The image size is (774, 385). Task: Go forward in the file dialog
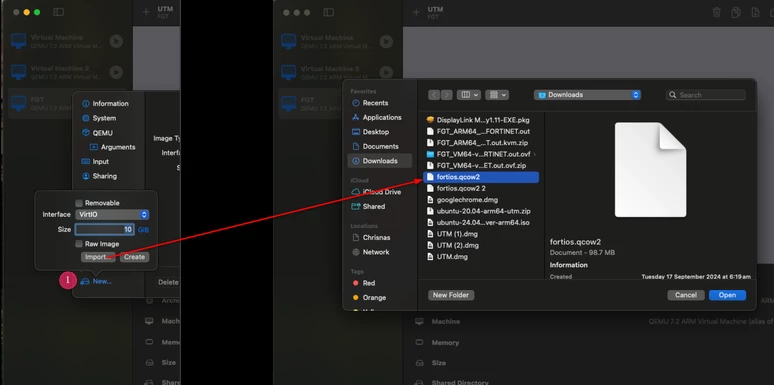coord(446,95)
